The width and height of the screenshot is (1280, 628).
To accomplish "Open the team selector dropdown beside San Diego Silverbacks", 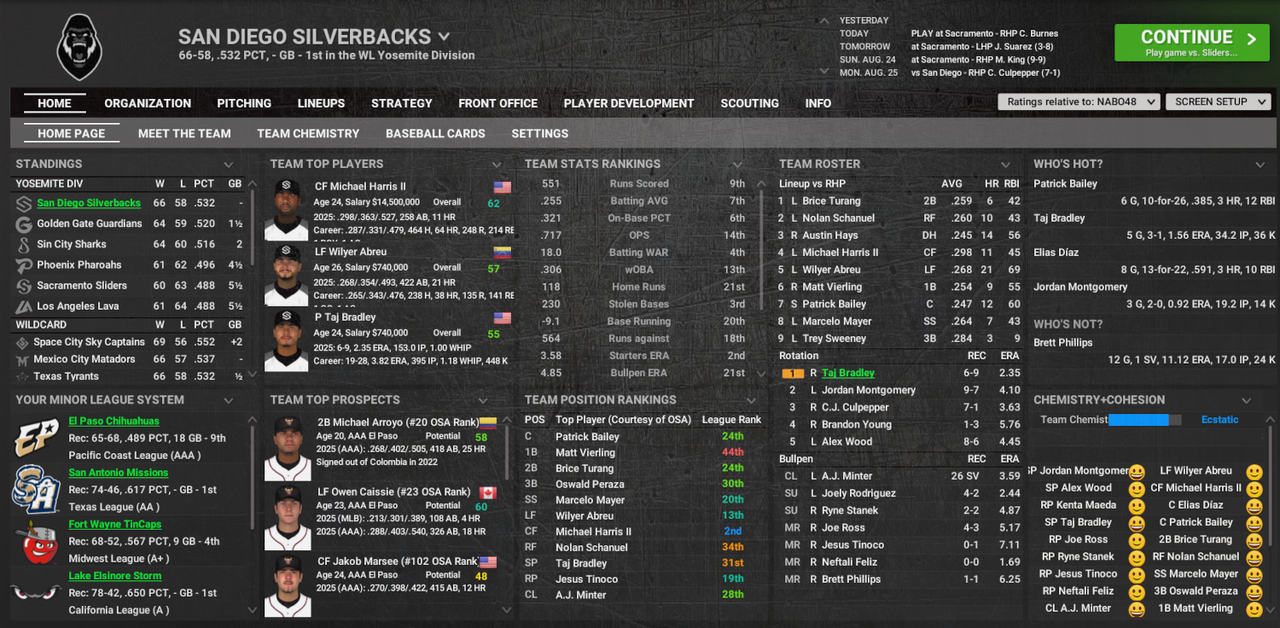I will 443,37.
